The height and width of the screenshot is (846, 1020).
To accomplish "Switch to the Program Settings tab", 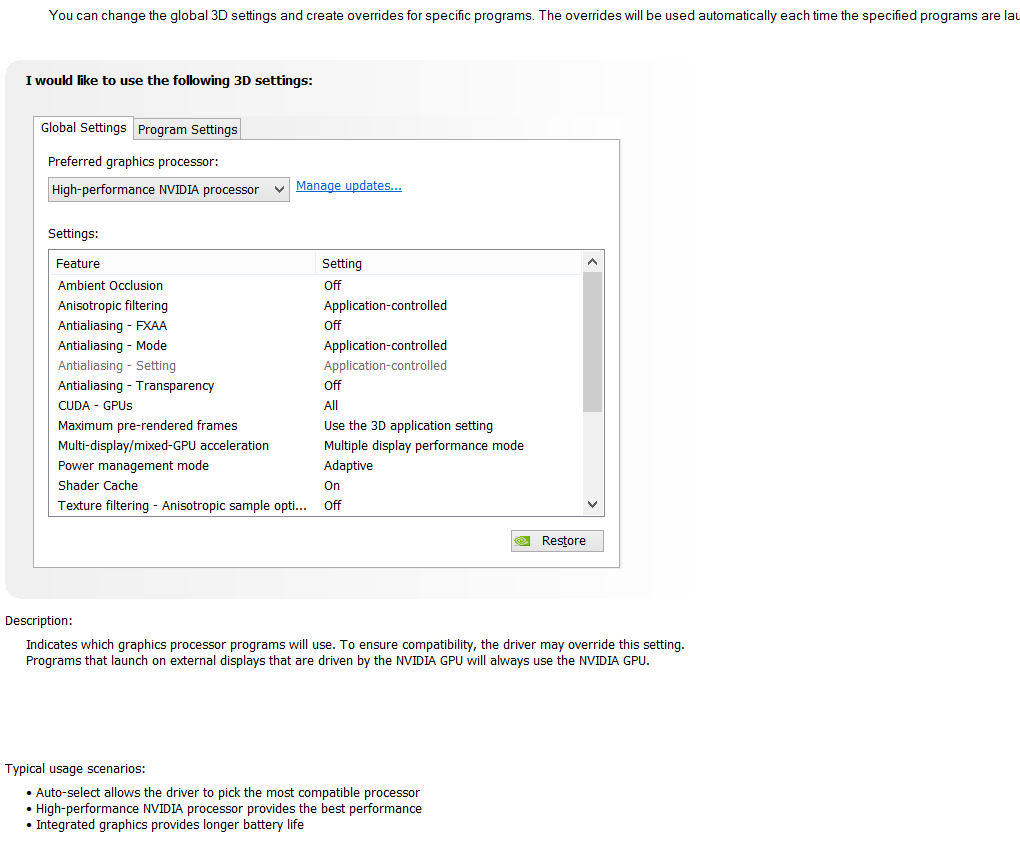I will 188,129.
